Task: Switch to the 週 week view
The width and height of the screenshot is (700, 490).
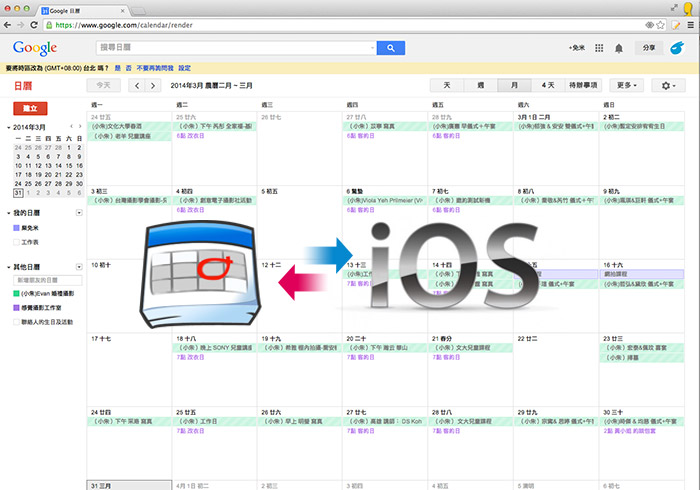Action: (481, 85)
